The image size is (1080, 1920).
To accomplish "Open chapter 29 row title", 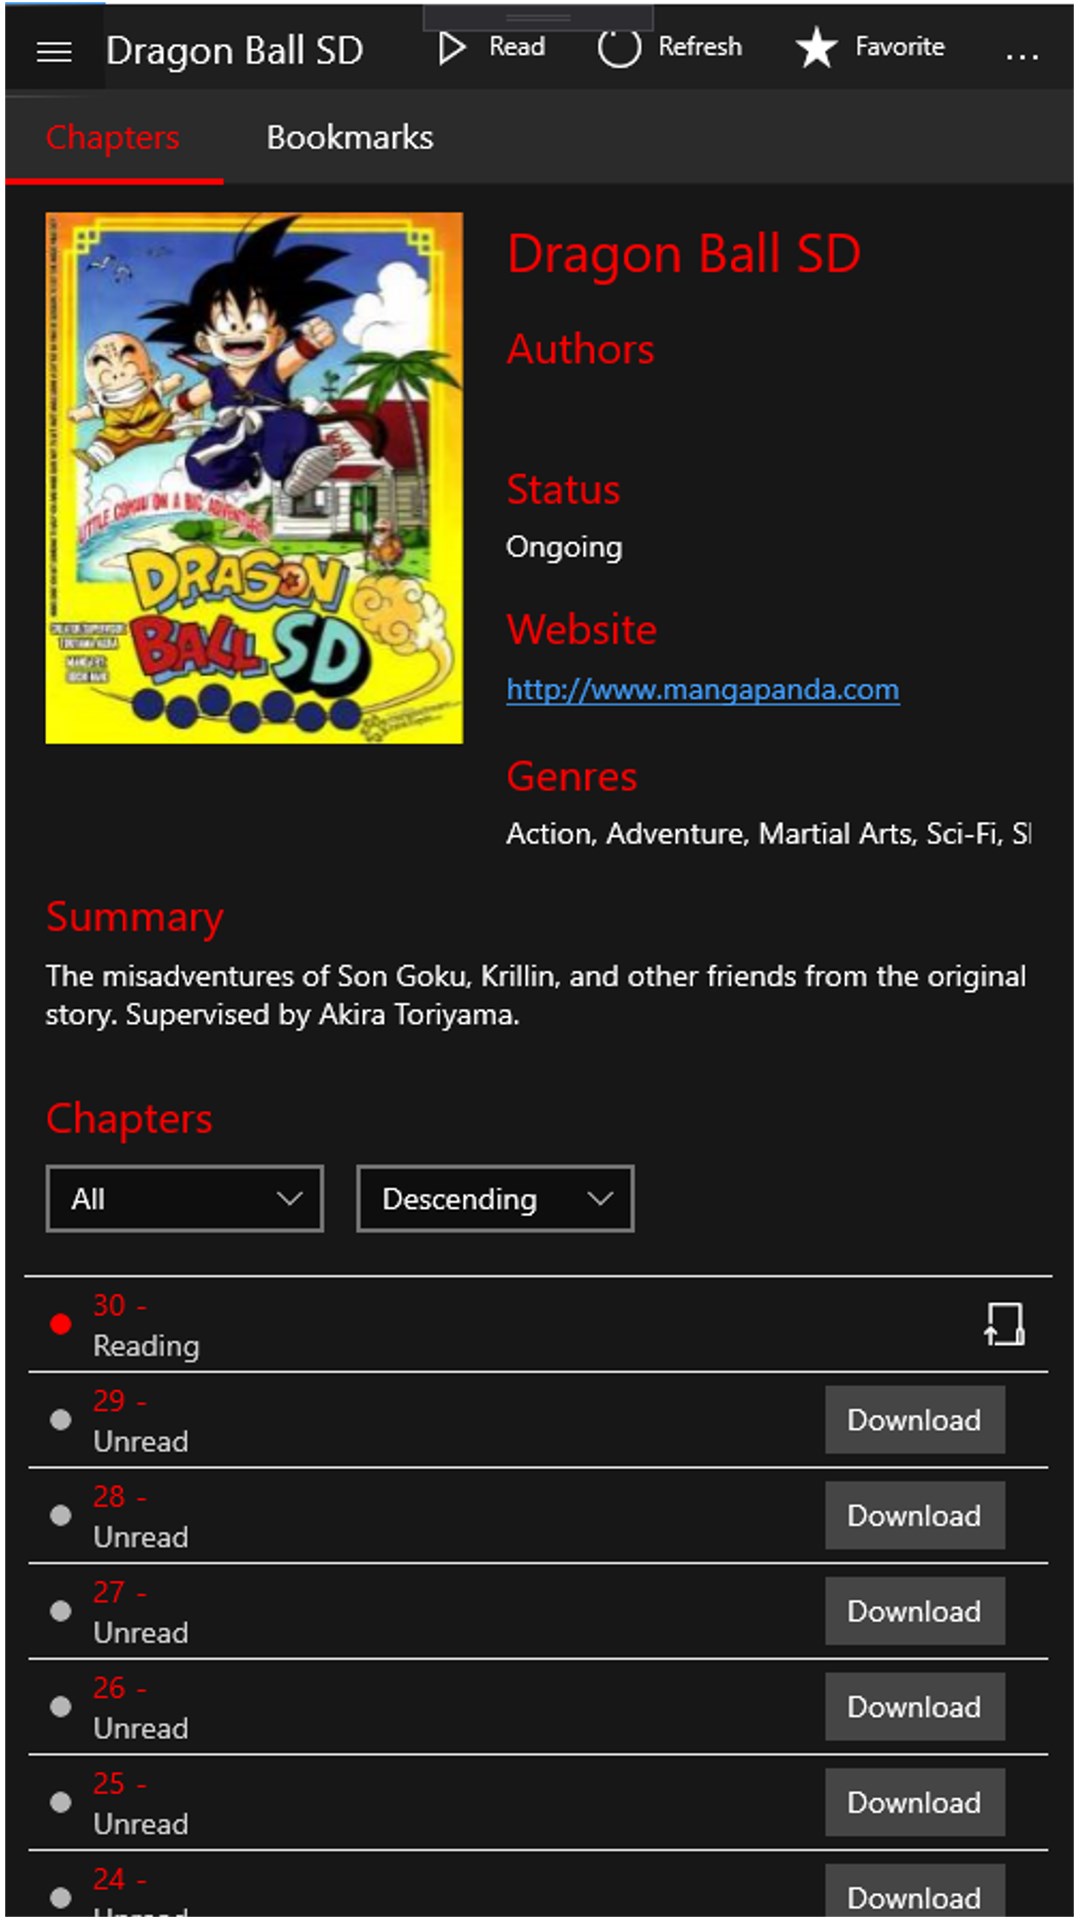I will point(120,1401).
